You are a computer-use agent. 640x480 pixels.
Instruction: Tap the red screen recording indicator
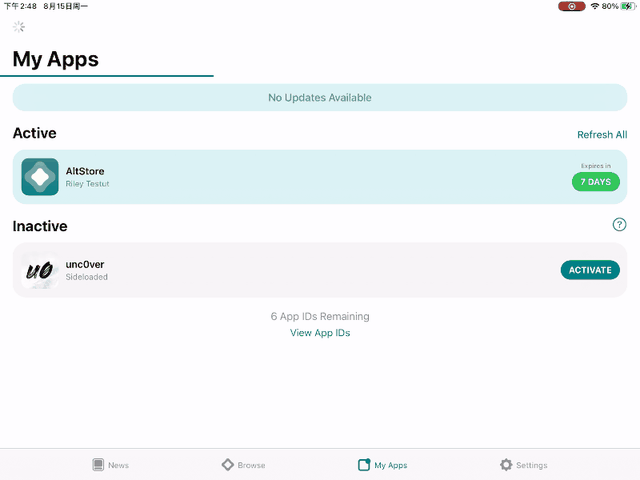click(571, 6)
